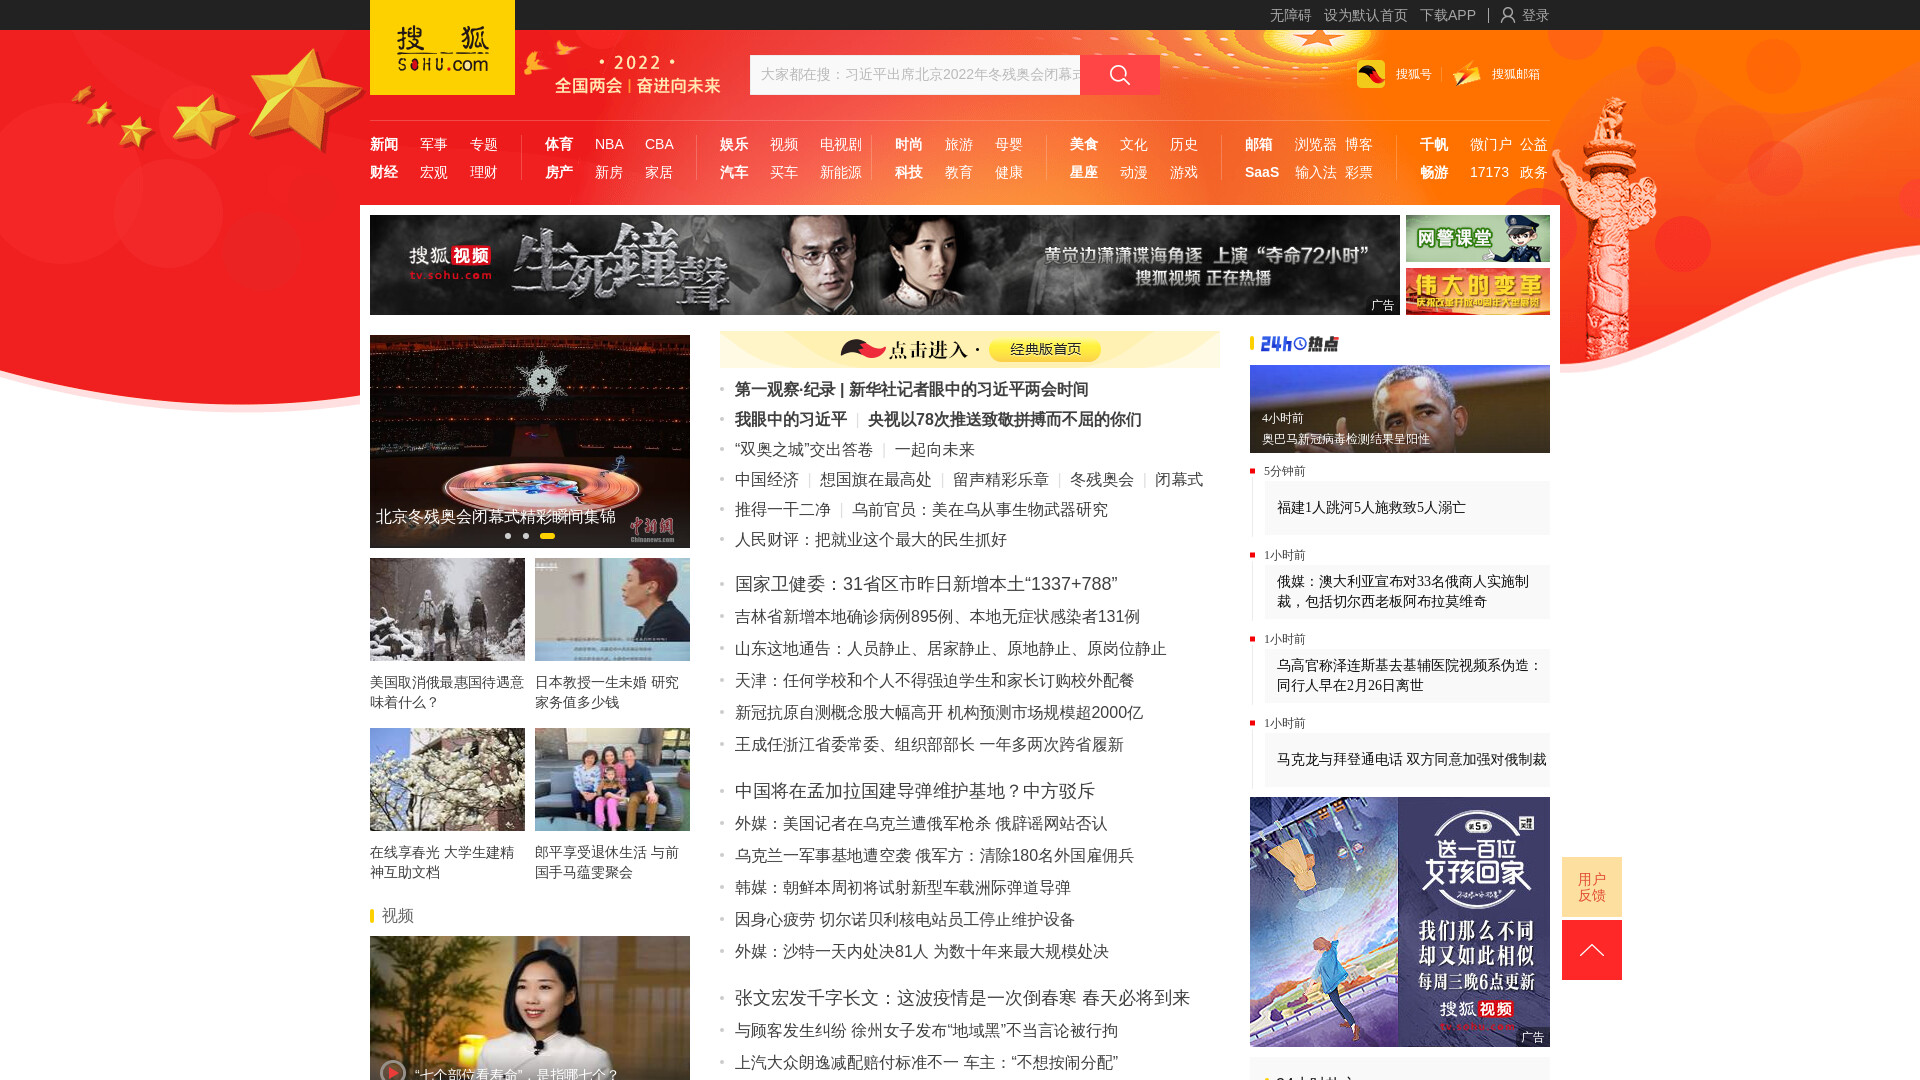The height and width of the screenshot is (1080, 1920).
Task: Open 伟大的变革 banner
Action: pos(1478,291)
